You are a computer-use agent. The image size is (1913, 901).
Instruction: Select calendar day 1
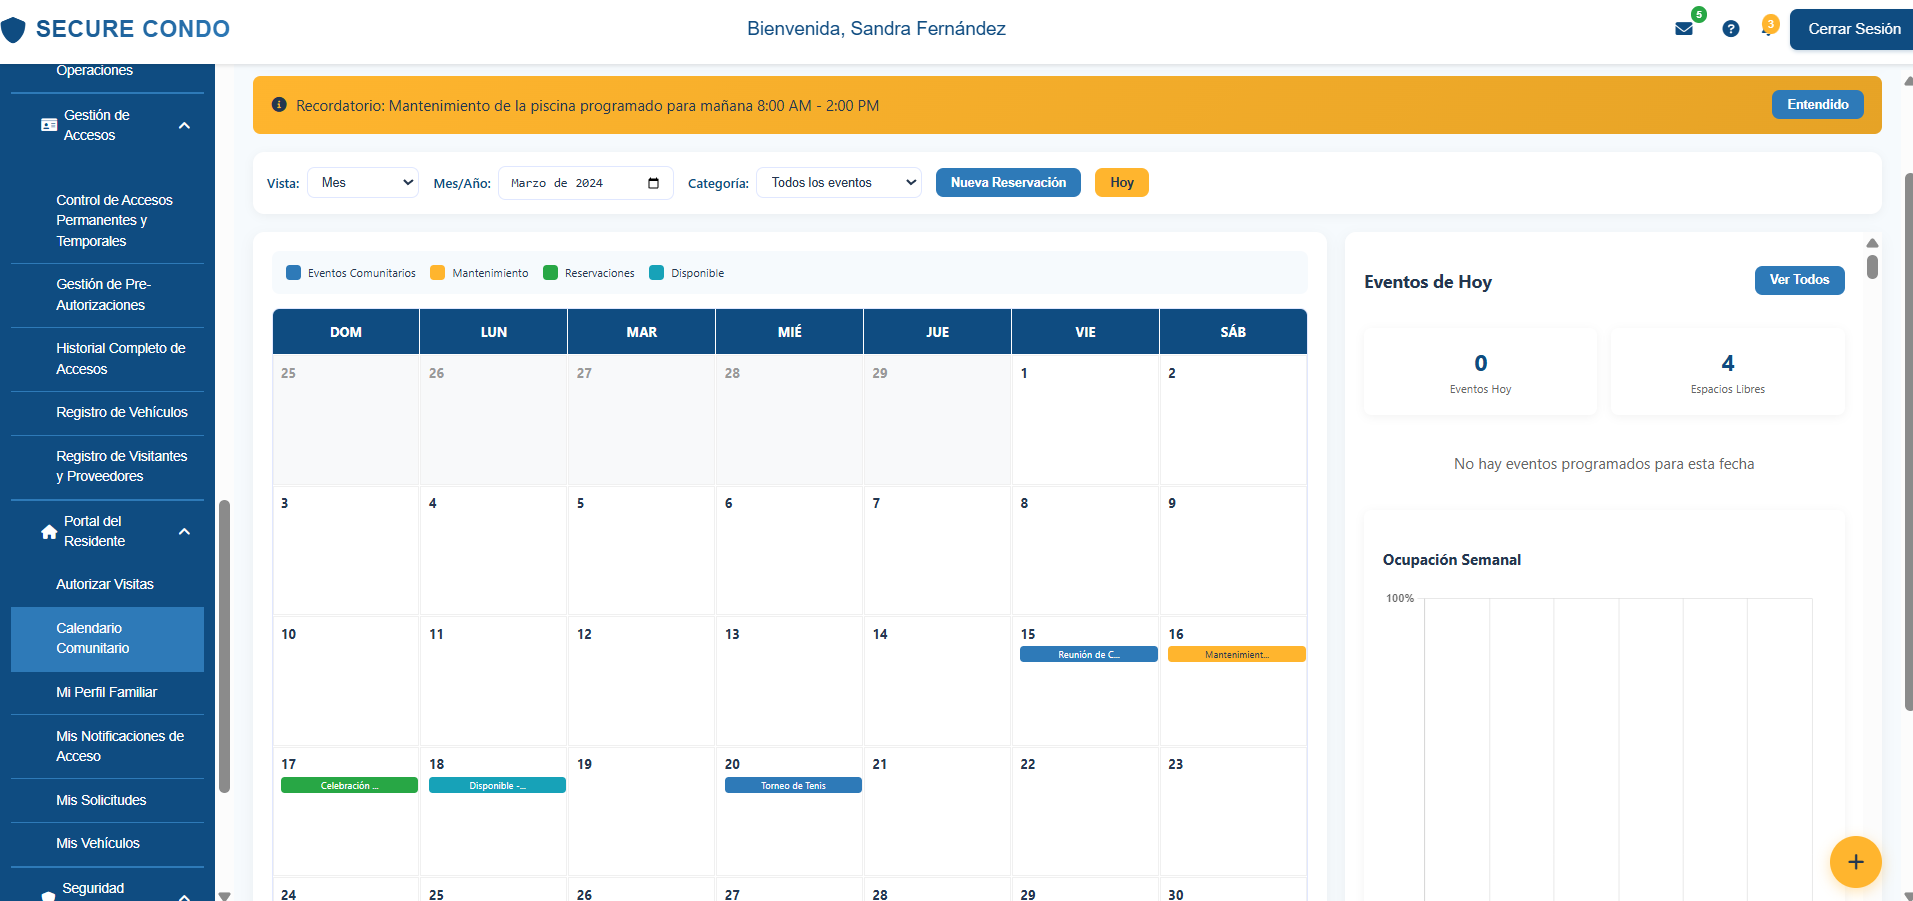point(1085,420)
